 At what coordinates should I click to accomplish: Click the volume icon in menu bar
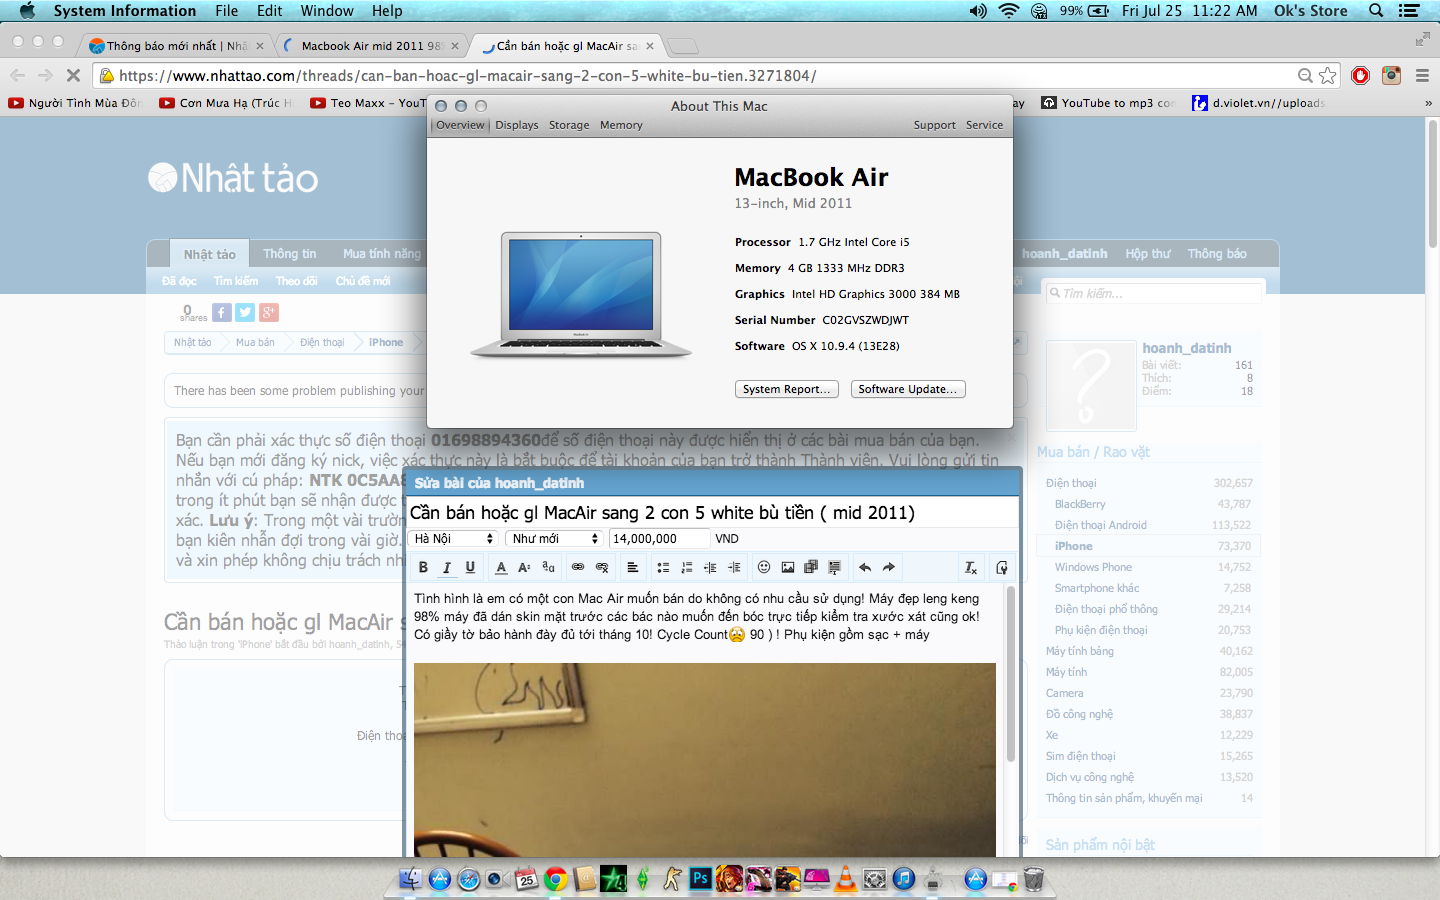point(978,11)
